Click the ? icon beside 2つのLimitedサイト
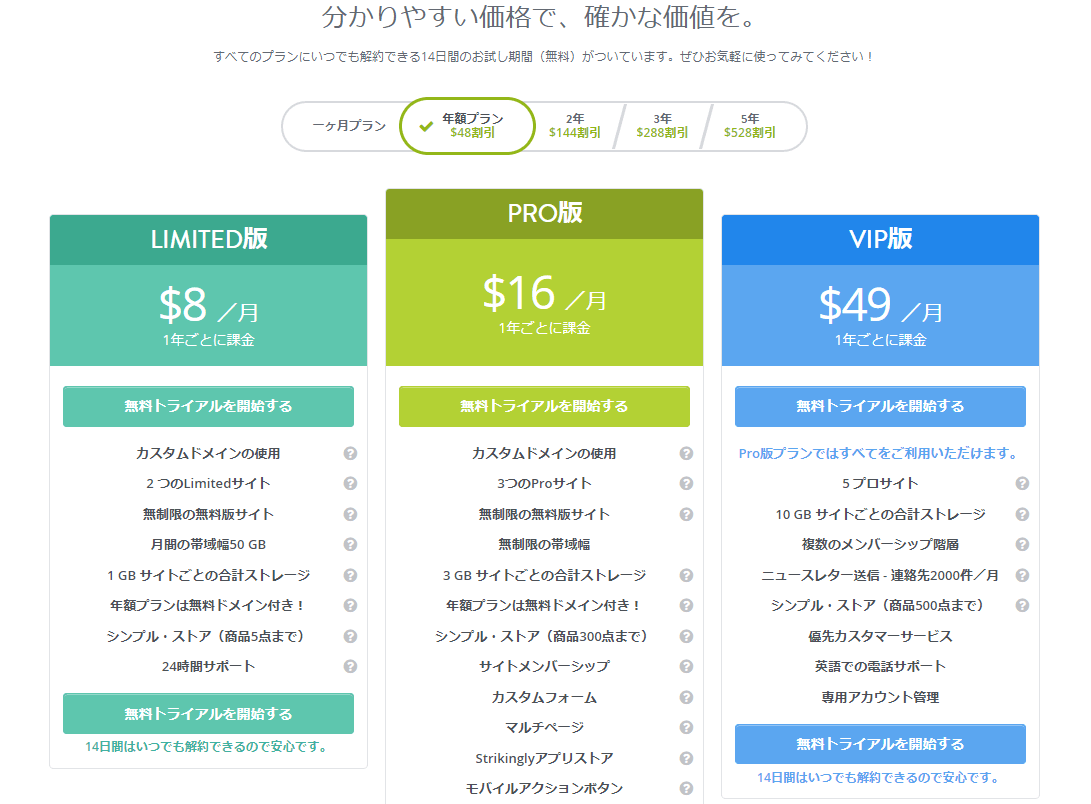The height and width of the screenshot is (804, 1091). pos(351,483)
